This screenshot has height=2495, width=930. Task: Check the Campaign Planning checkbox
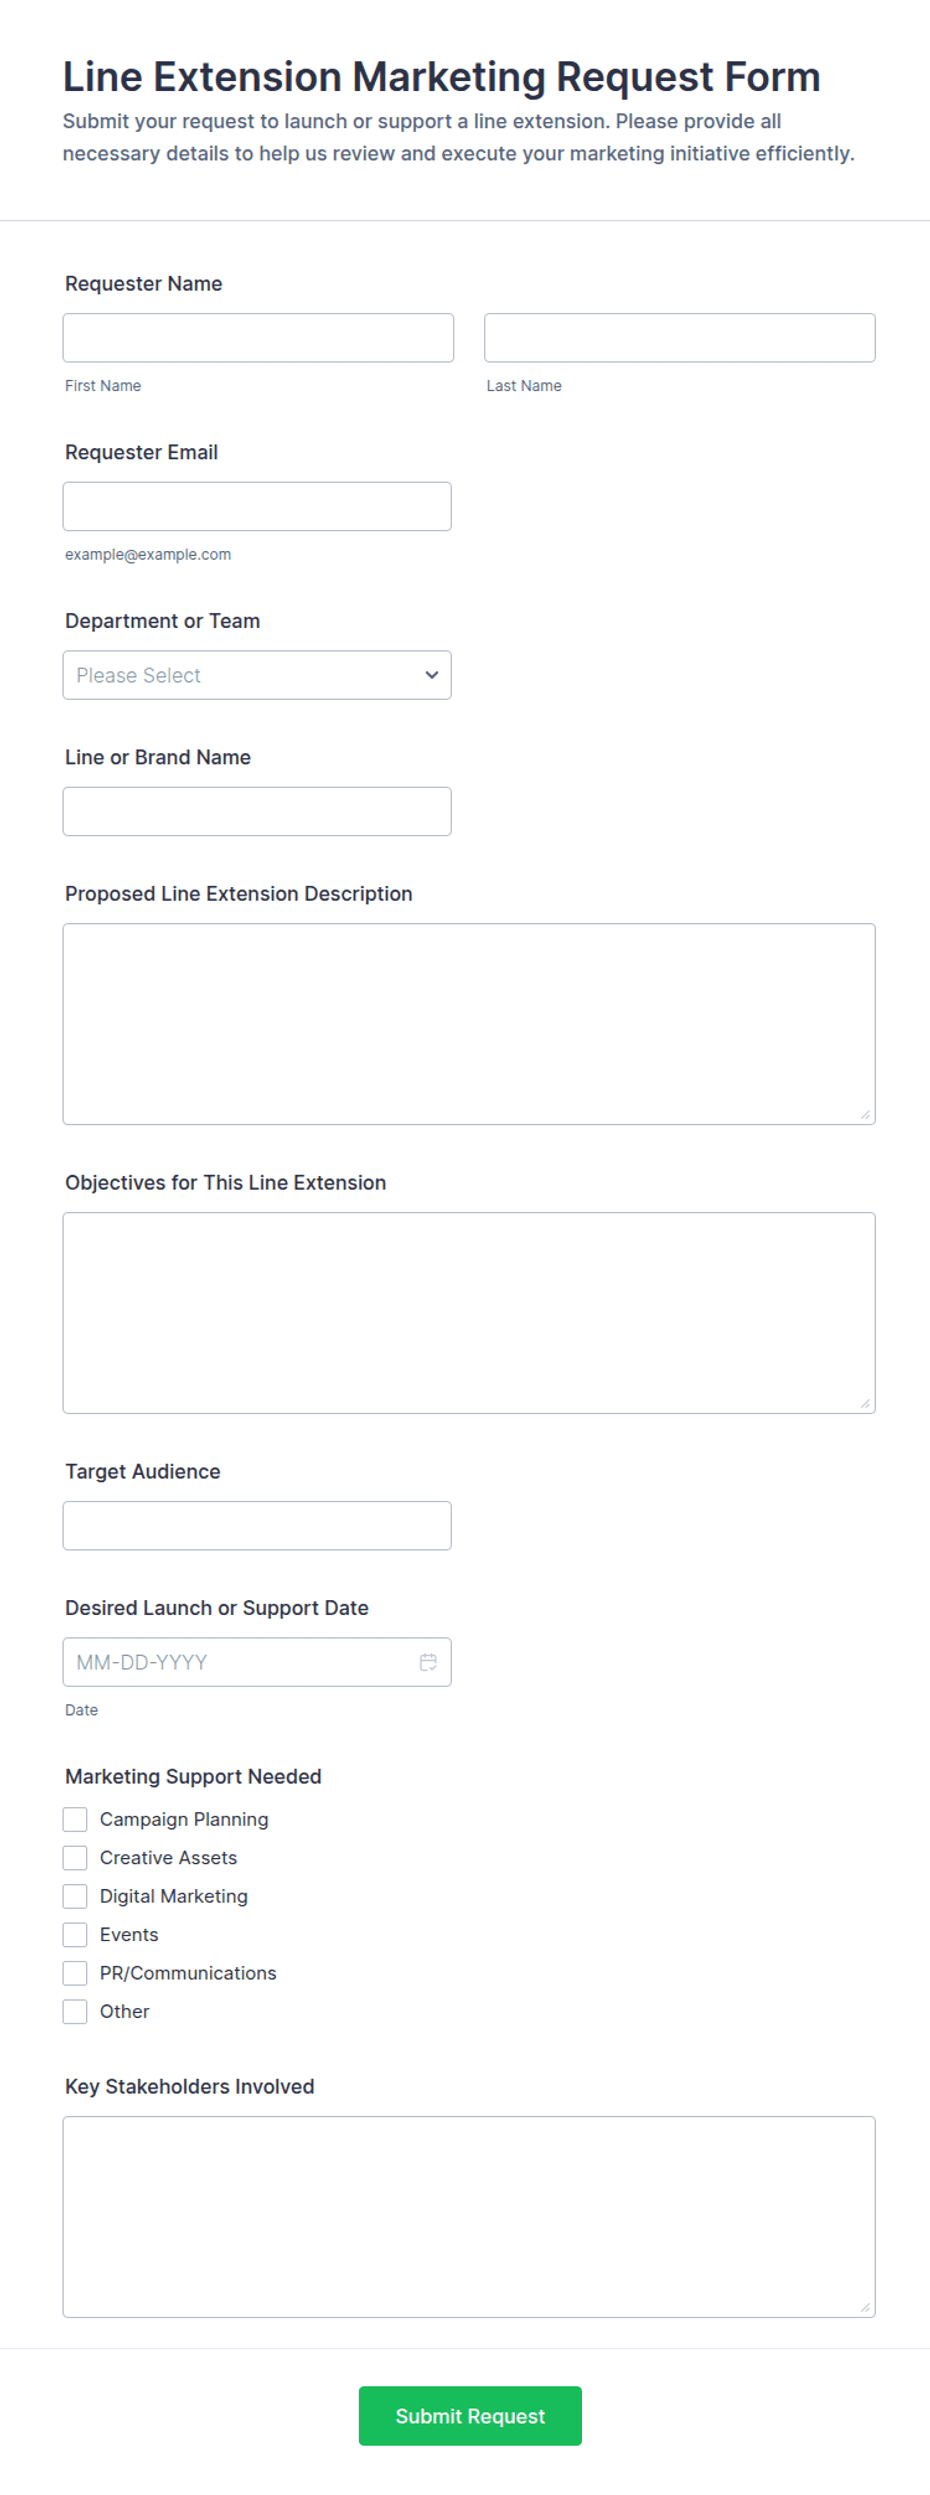(75, 1819)
